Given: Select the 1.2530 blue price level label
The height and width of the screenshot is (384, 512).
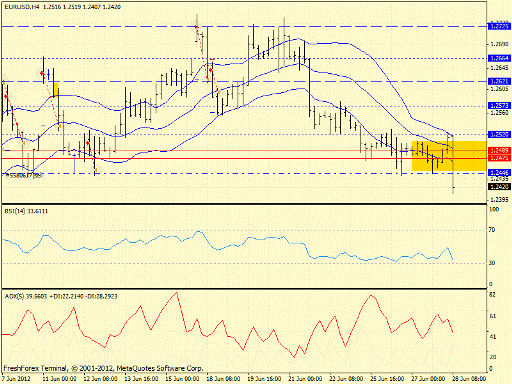Looking at the screenshot, I should coord(499,134).
